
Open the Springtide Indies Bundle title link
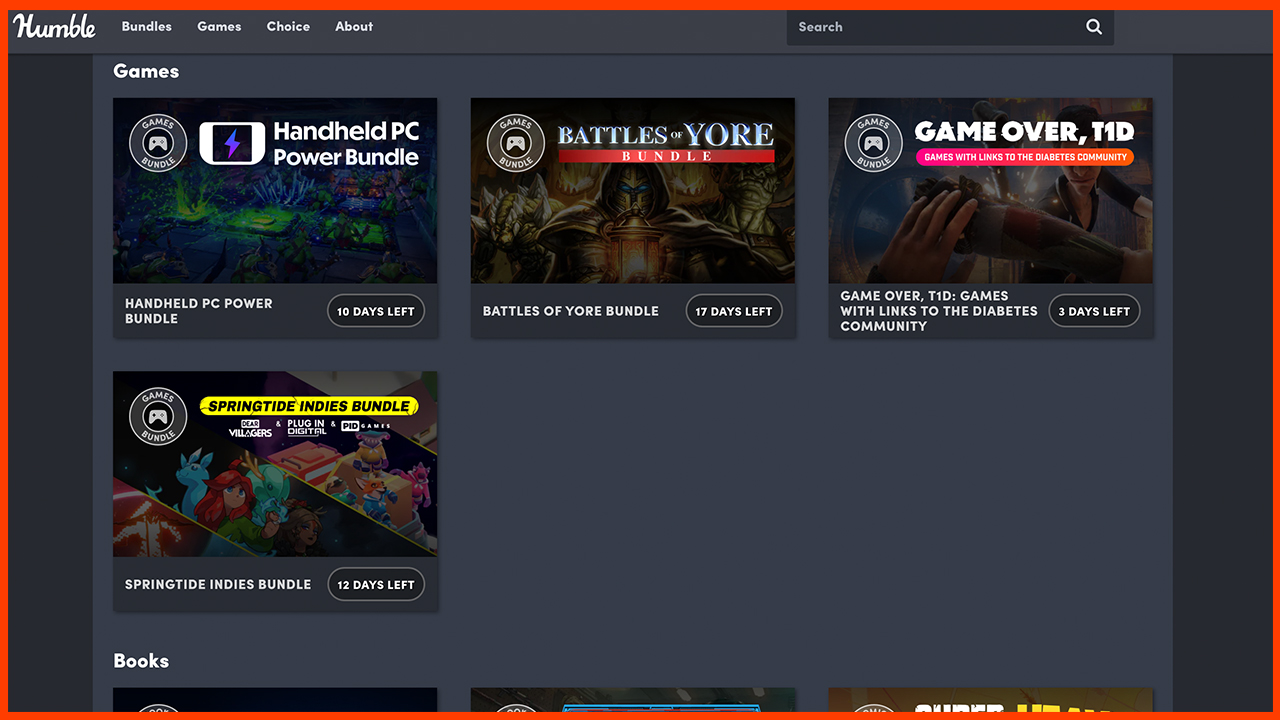[x=218, y=585]
